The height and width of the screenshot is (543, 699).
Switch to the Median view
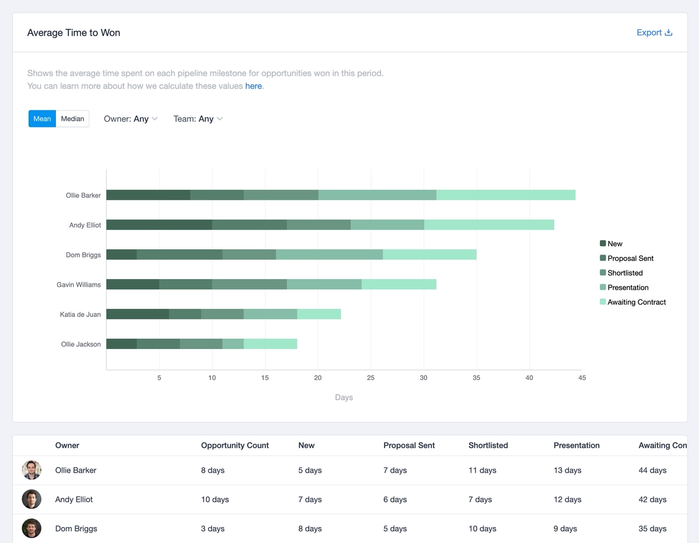[x=72, y=119]
